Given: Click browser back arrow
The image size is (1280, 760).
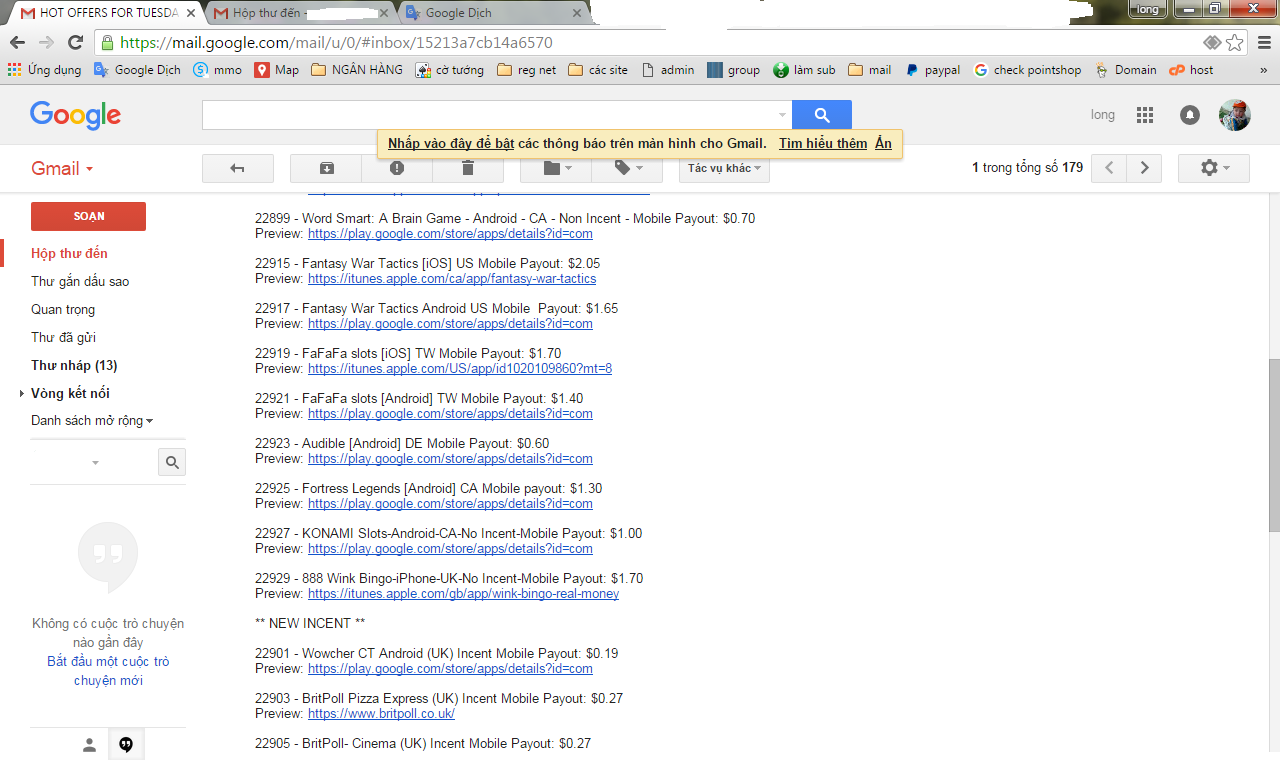Looking at the screenshot, I should (x=18, y=43).
